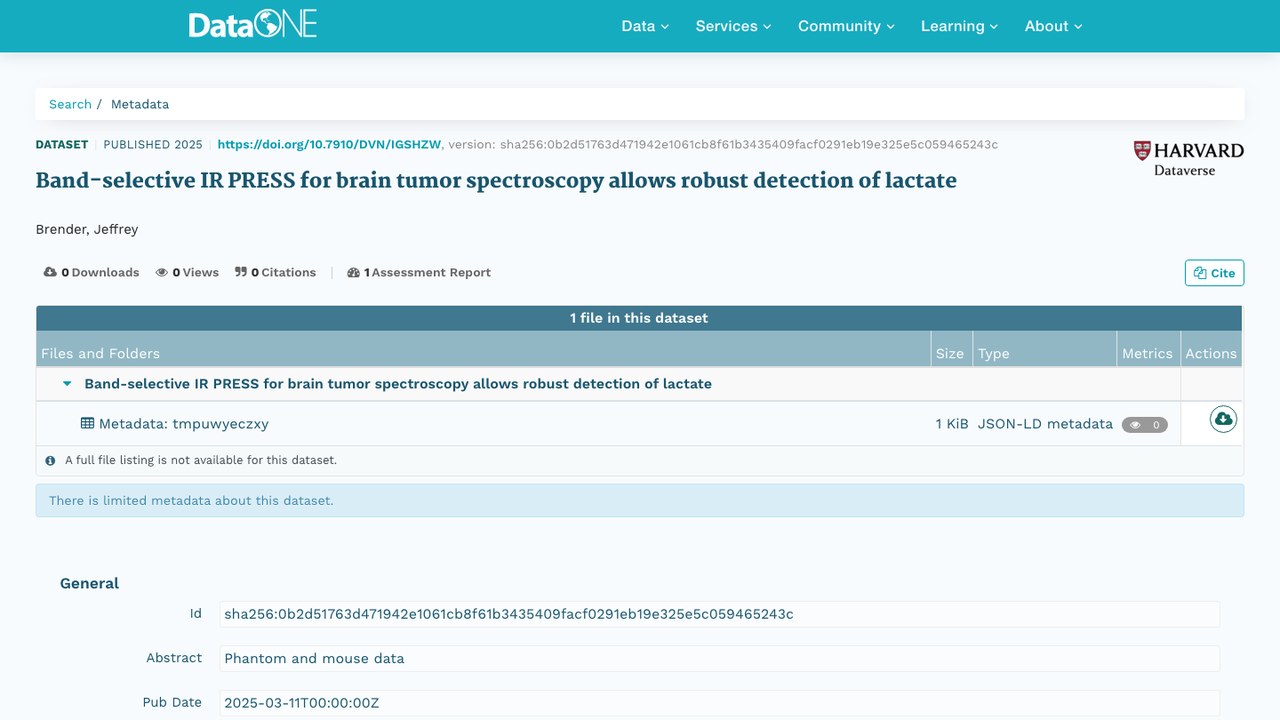Click the Metadata breadcrumb item
Screen dimensions: 1280x720
(x=140, y=104)
